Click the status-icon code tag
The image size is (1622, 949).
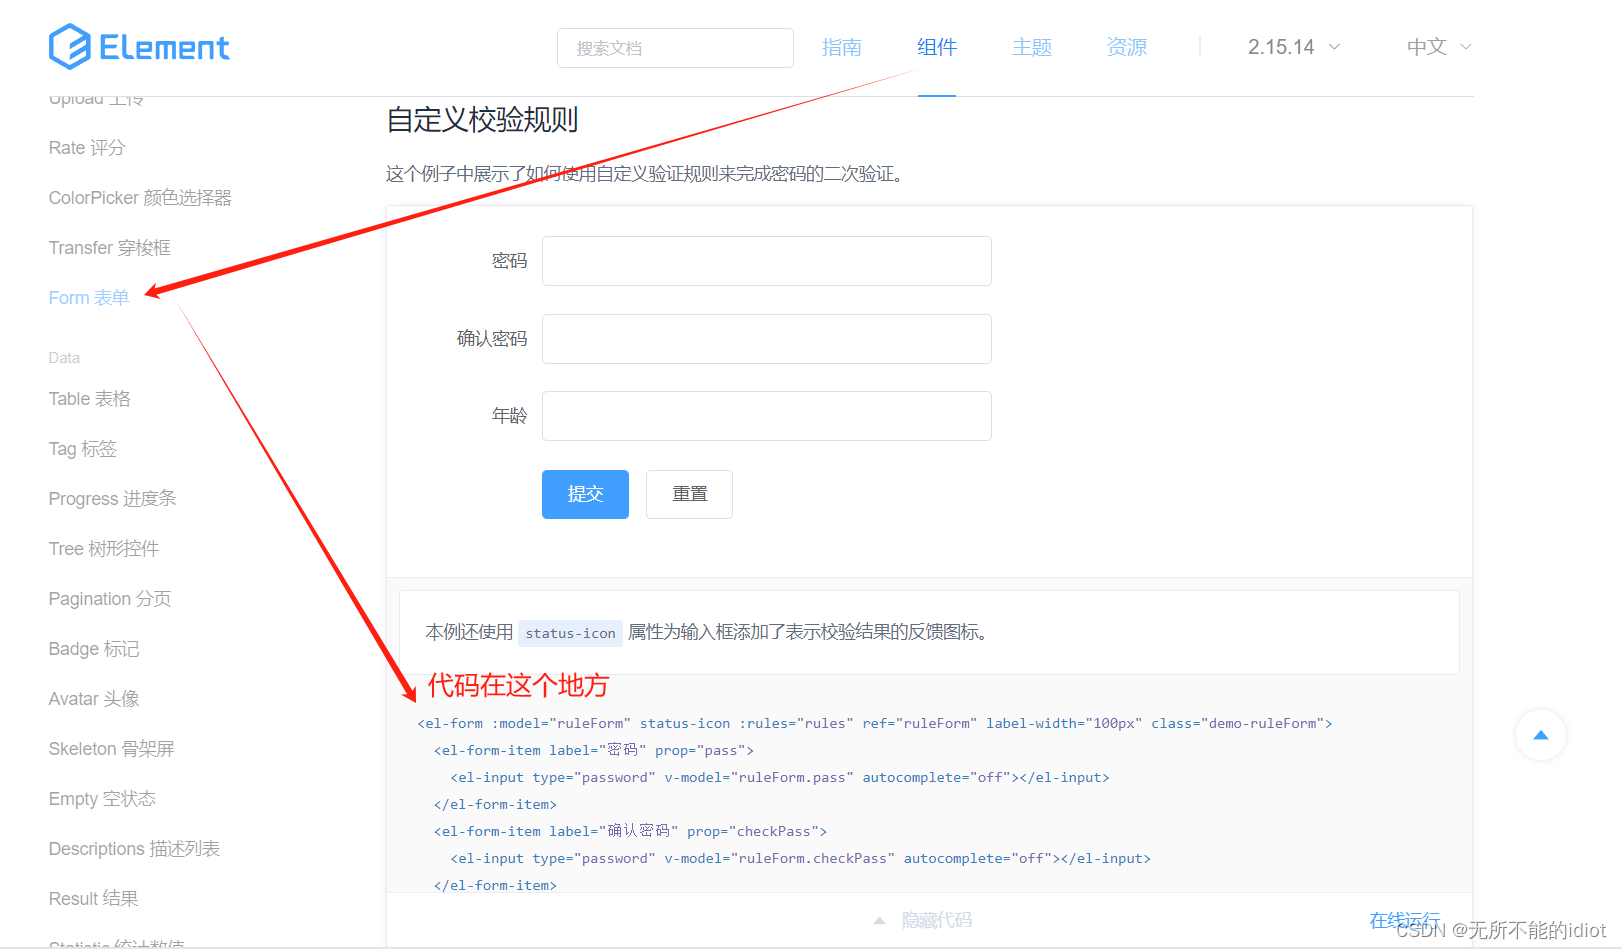(570, 633)
